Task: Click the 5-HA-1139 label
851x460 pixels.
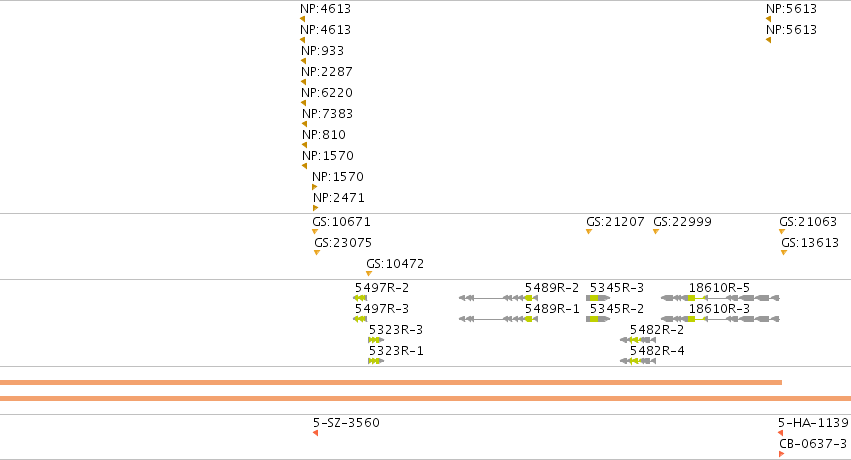Action: point(813,423)
